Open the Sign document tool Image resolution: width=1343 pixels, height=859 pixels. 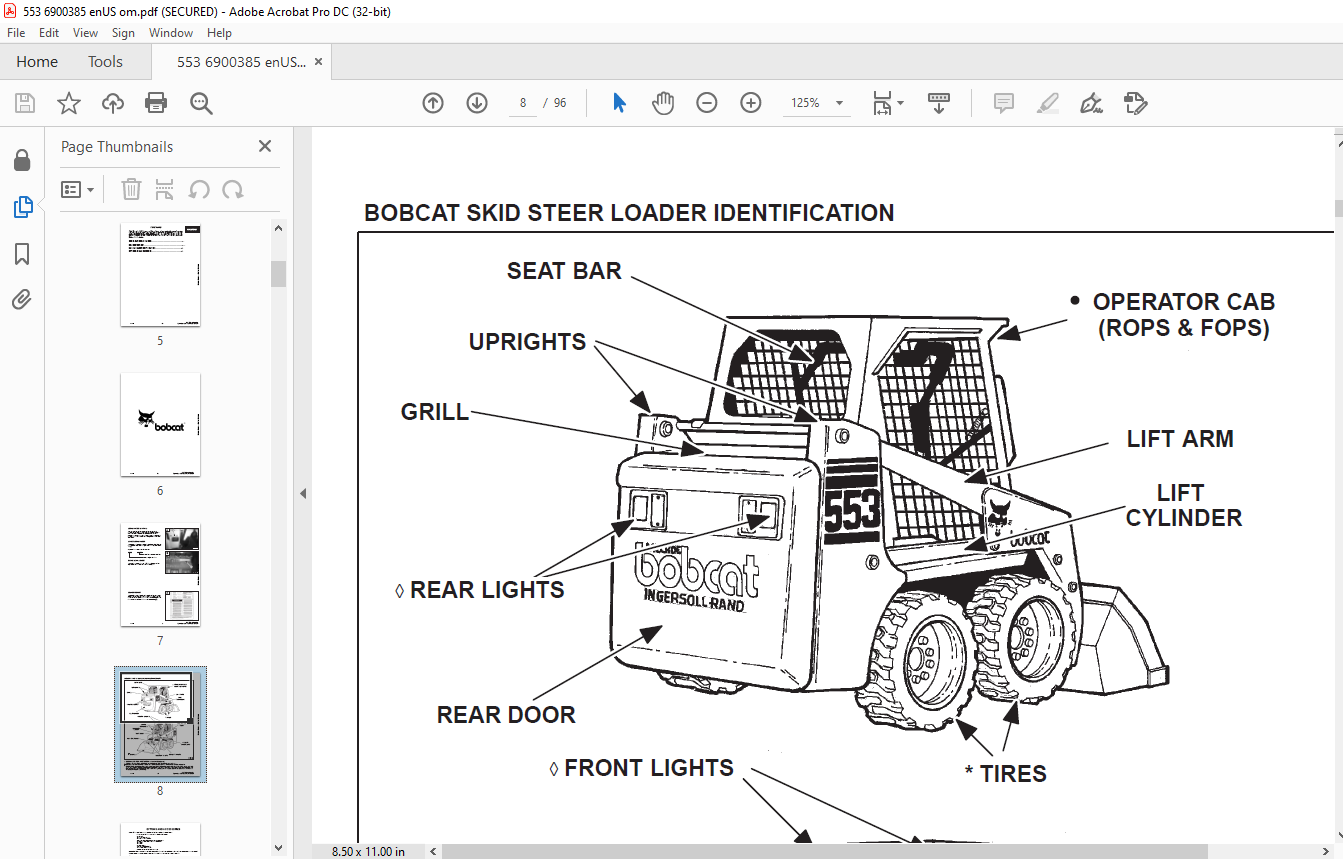pyautogui.click(x=1091, y=103)
